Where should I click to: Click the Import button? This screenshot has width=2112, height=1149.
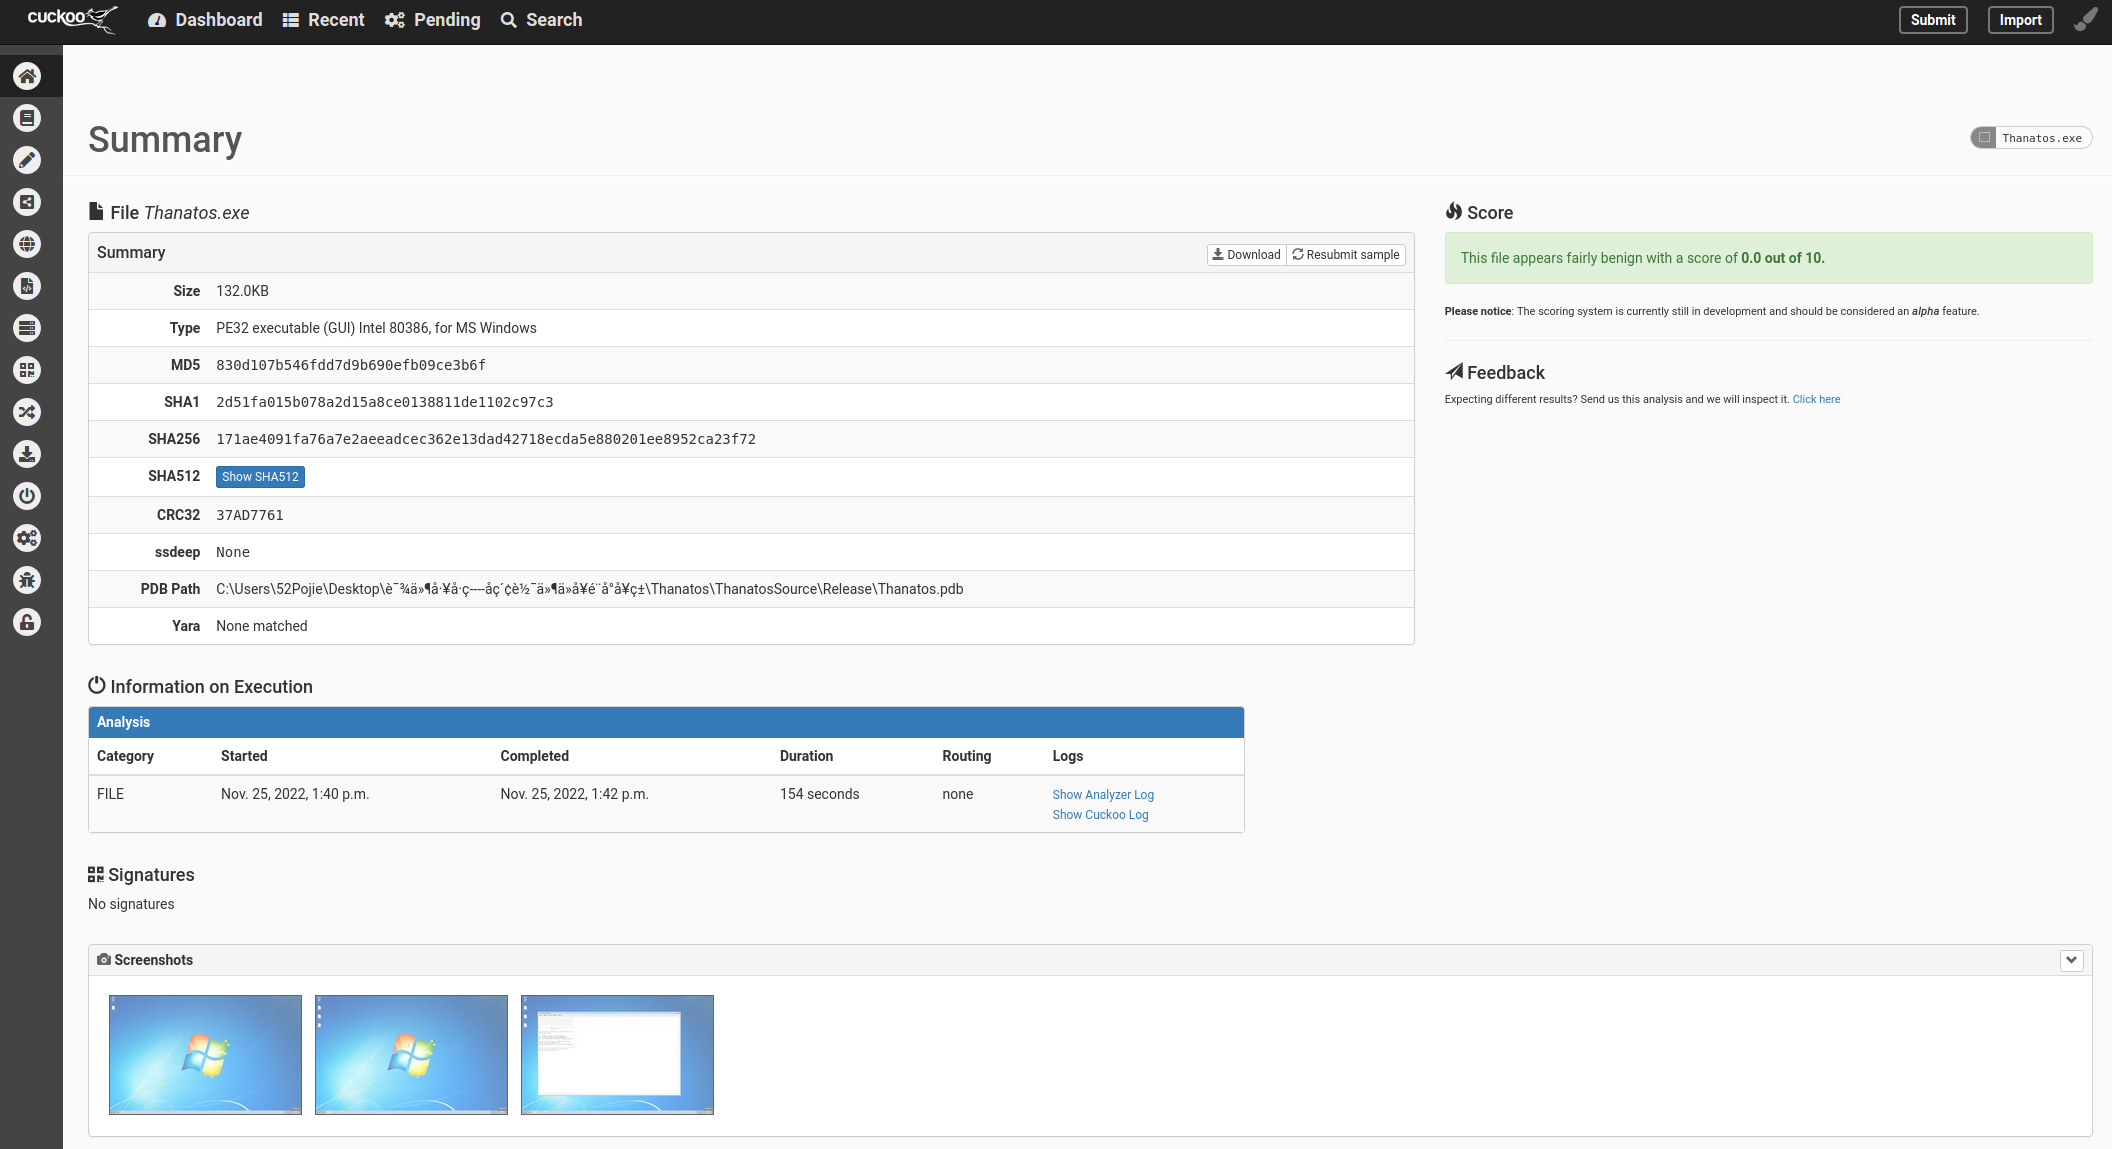(x=2020, y=20)
